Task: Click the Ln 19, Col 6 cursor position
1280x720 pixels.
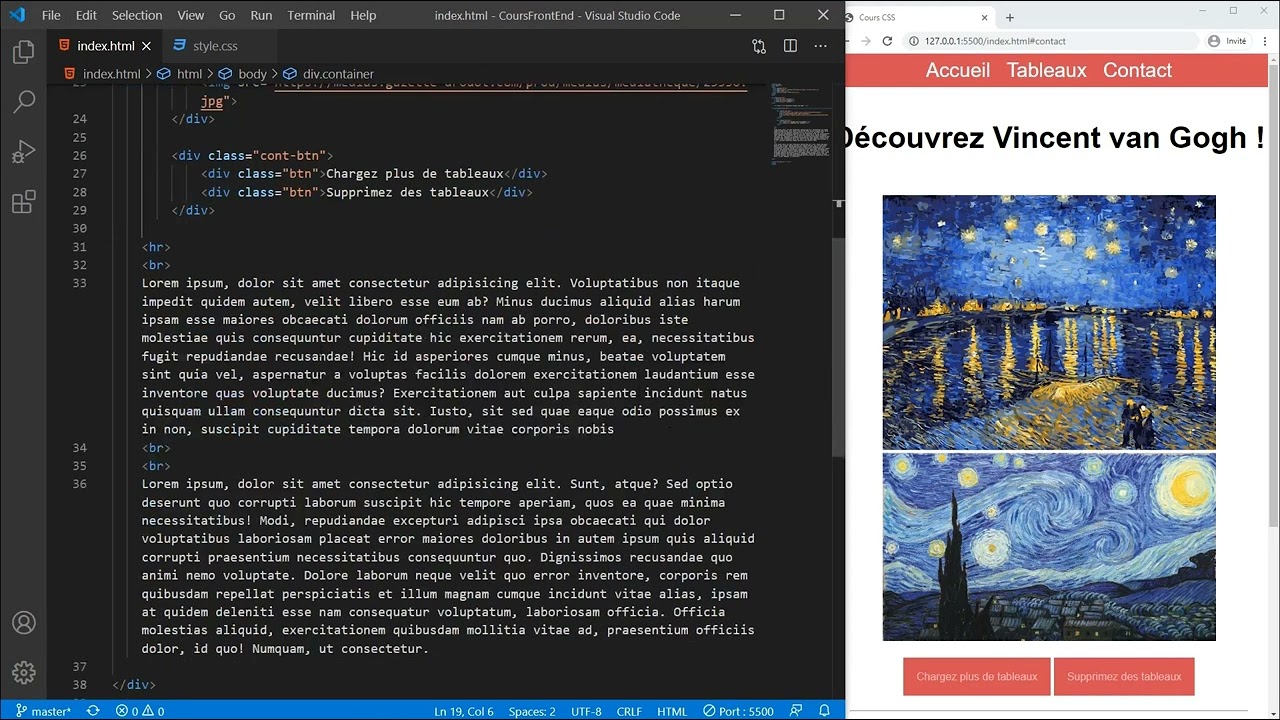Action: click(x=464, y=711)
